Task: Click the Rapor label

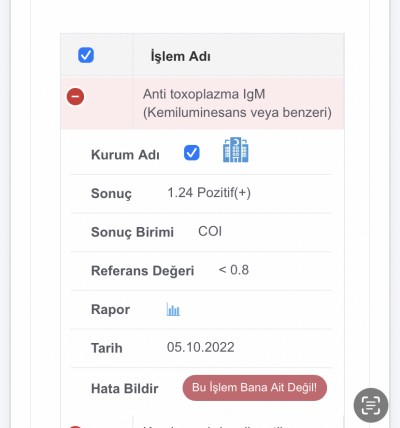Action: (x=110, y=310)
